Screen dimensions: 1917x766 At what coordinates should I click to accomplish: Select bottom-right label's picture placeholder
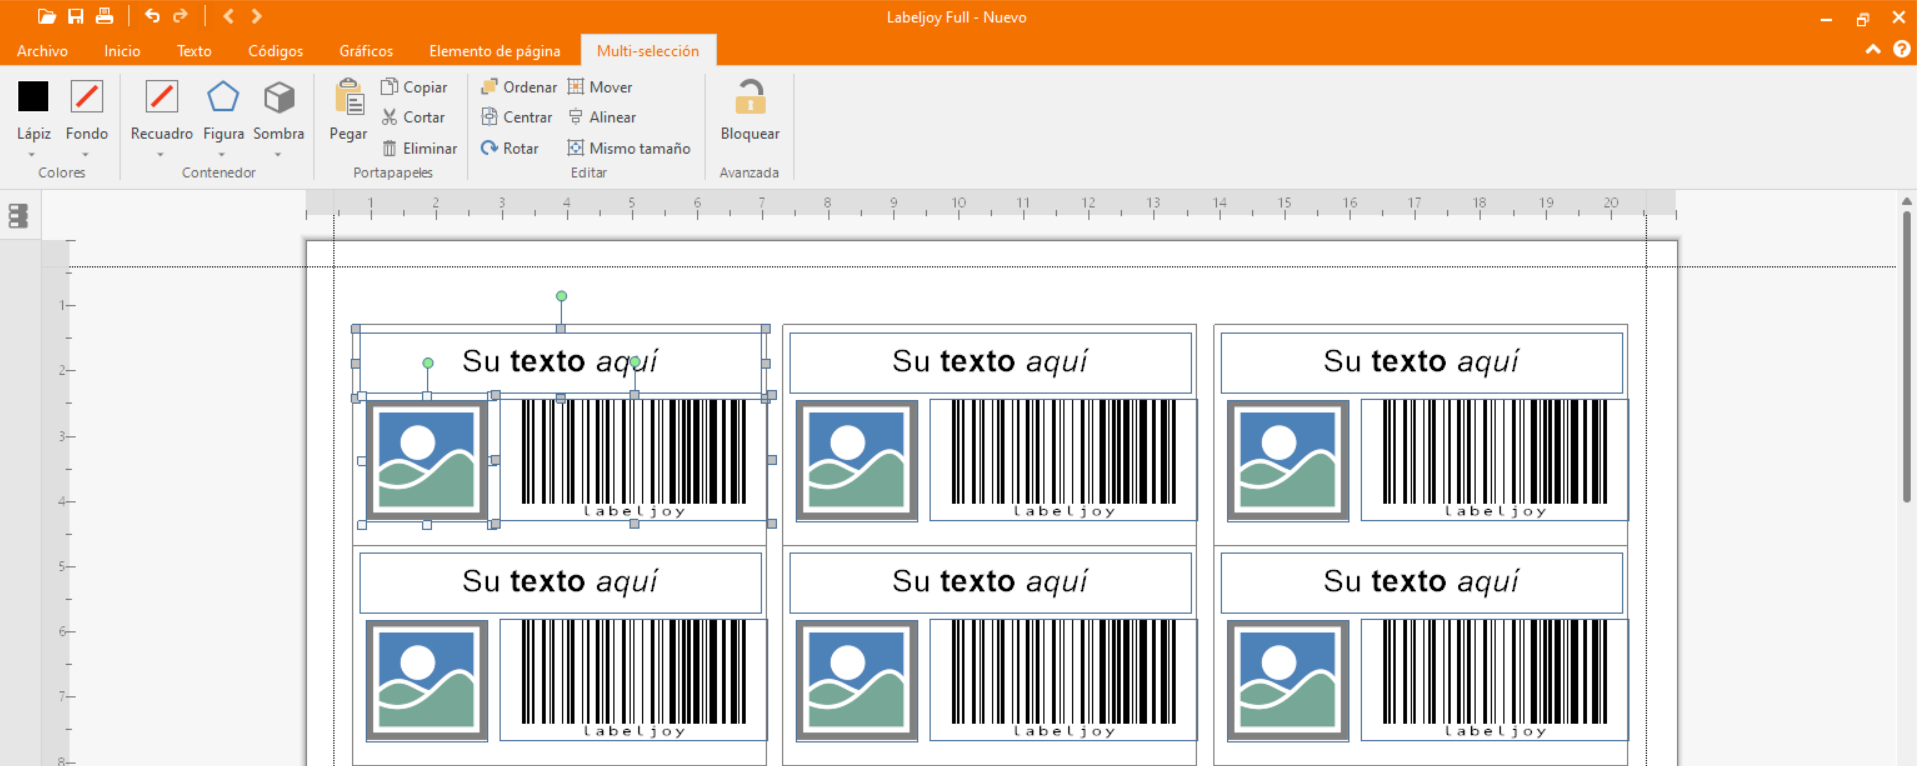[x=1288, y=680]
